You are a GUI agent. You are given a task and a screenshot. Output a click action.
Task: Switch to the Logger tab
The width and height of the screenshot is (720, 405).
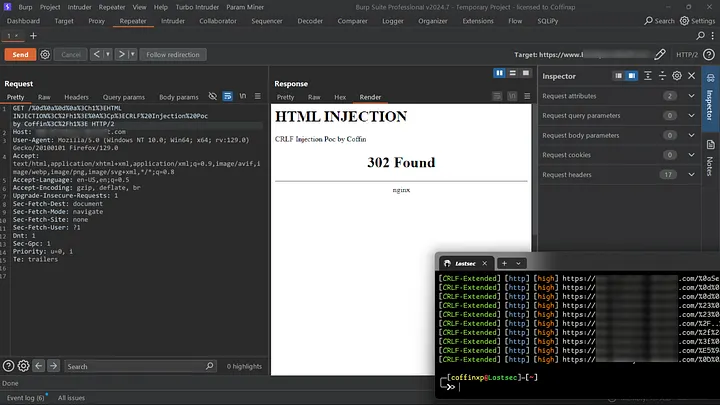click(393, 21)
